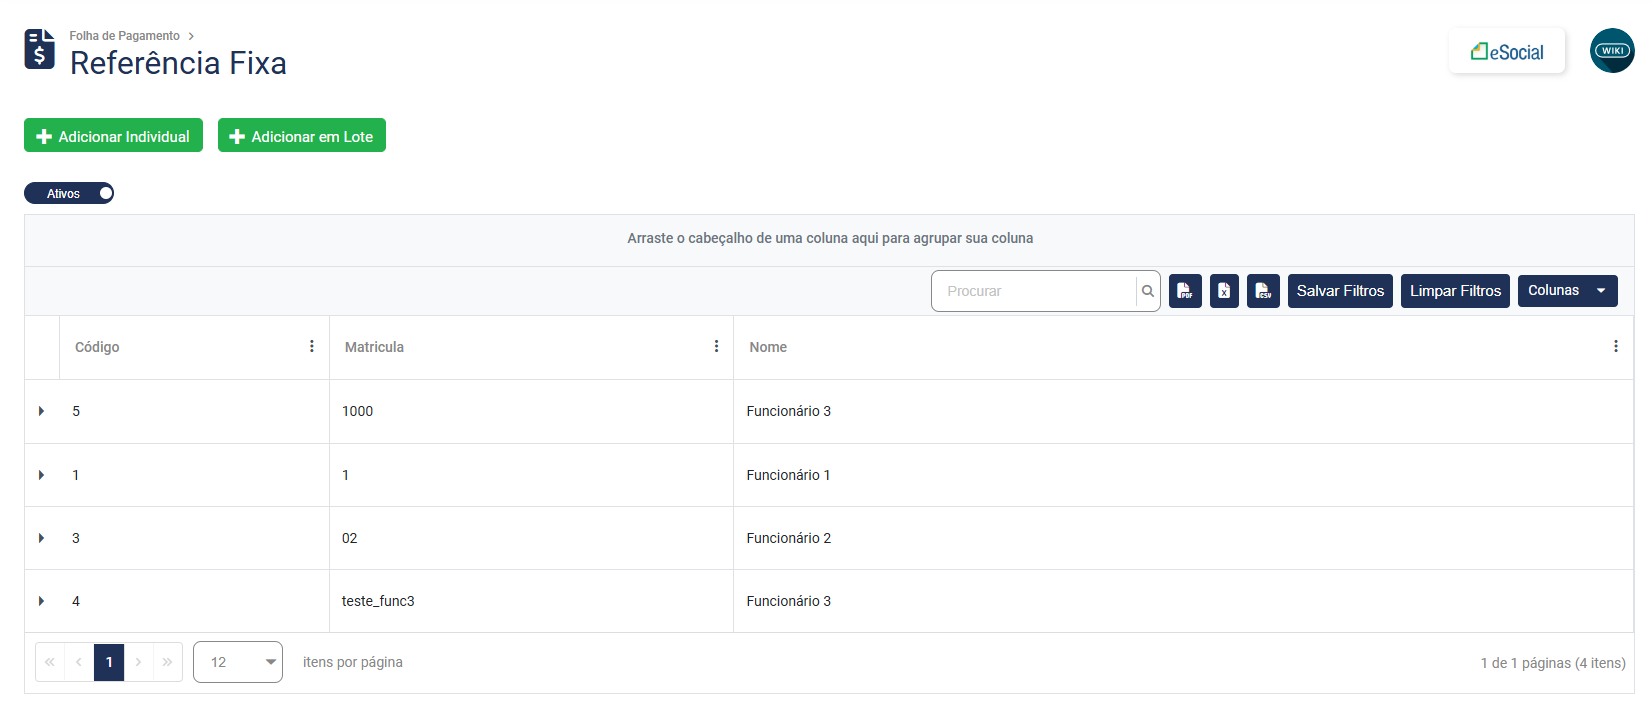1652x711 pixels.
Task: Click the Salvar Filtros button
Action: pos(1340,291)
